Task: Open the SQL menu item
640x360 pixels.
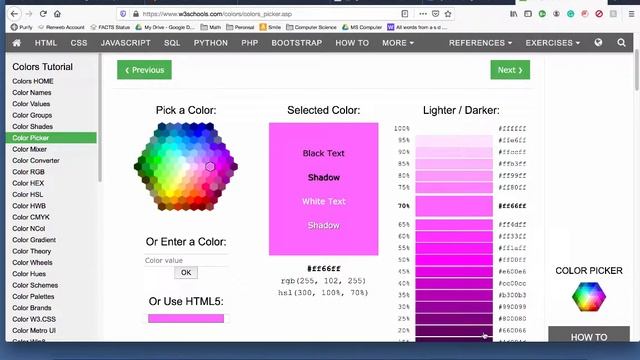Action: coord(172,43)
